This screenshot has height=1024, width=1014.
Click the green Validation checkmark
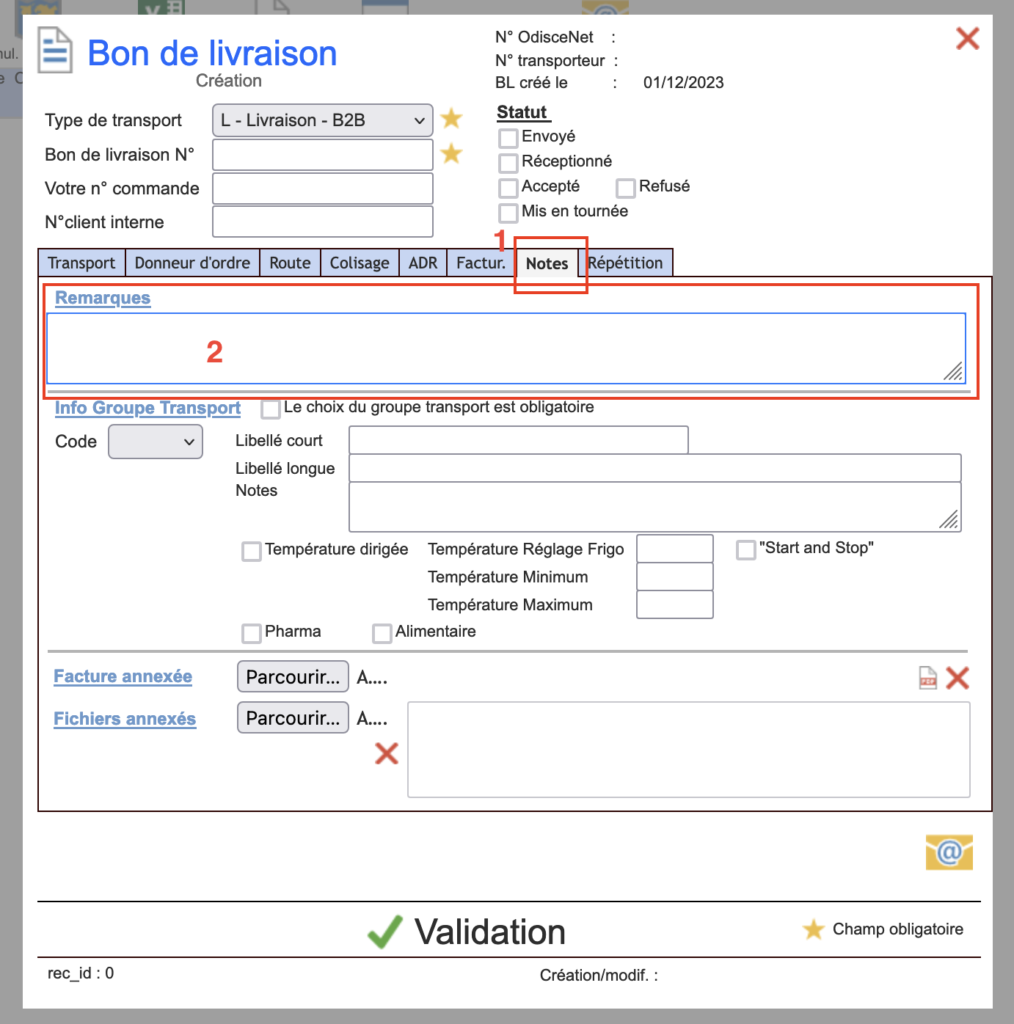385,931
